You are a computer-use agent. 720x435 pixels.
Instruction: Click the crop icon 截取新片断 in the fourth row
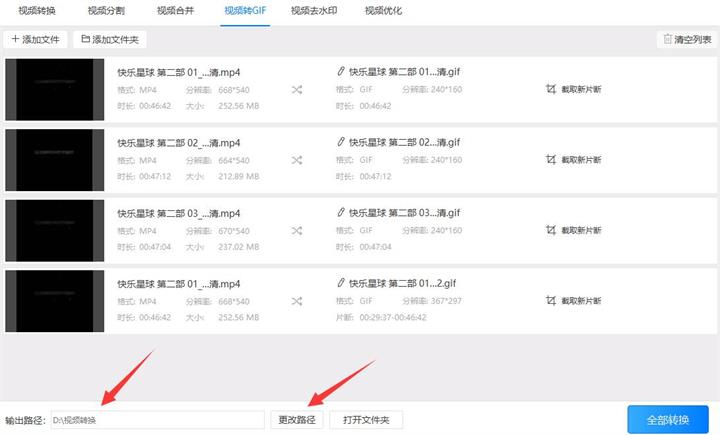tap(551, 300)
